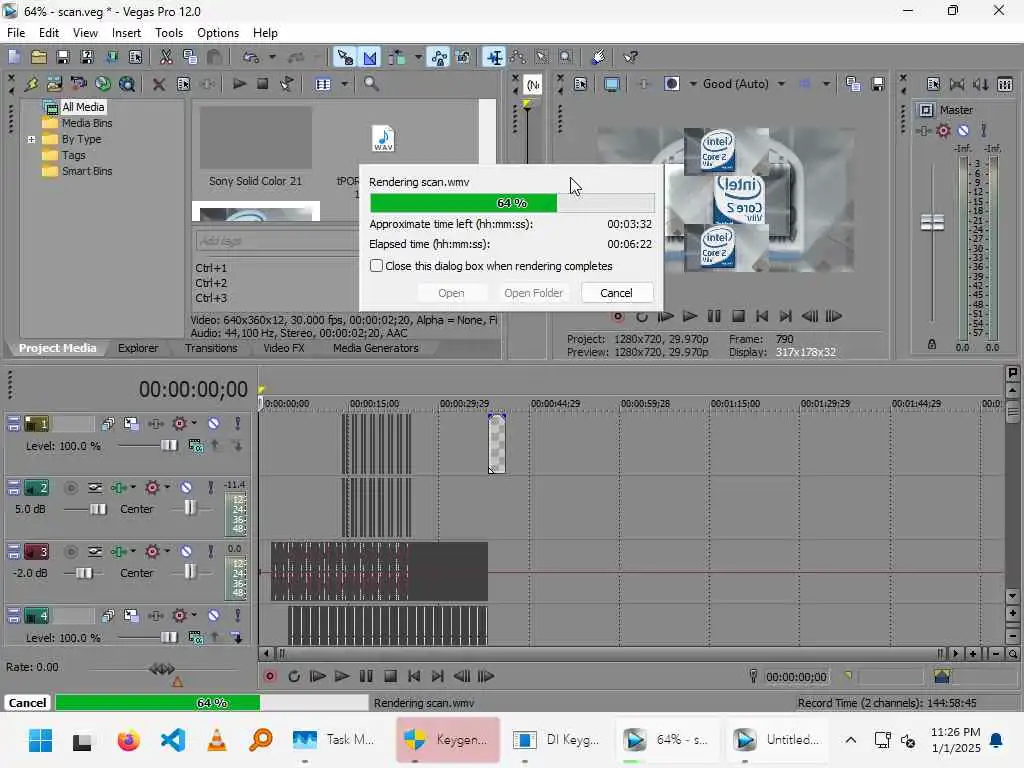Click the Open project folder icon
1024x768 pixels.
39,57
